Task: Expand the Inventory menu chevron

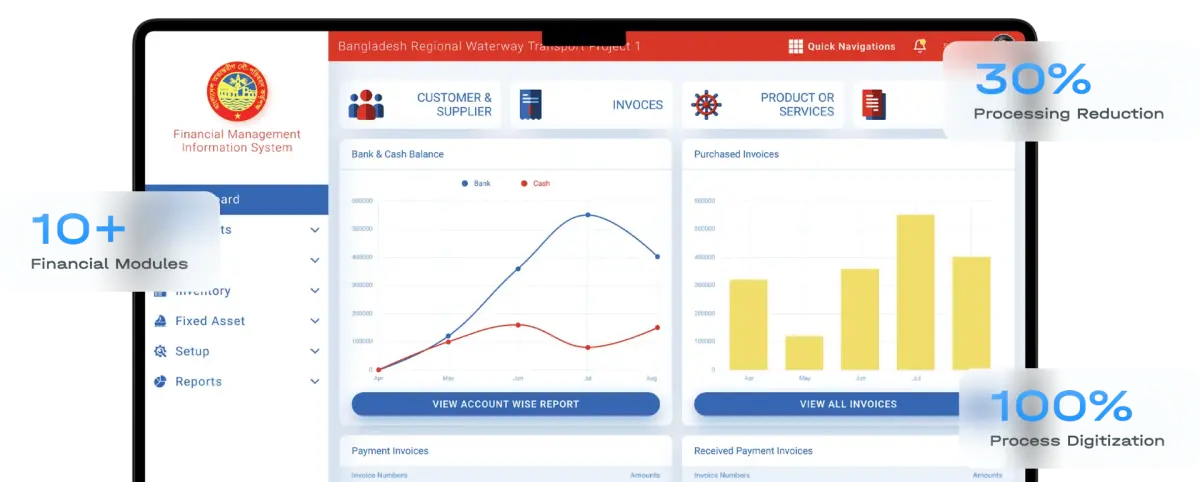Action: tap(315, 291)
